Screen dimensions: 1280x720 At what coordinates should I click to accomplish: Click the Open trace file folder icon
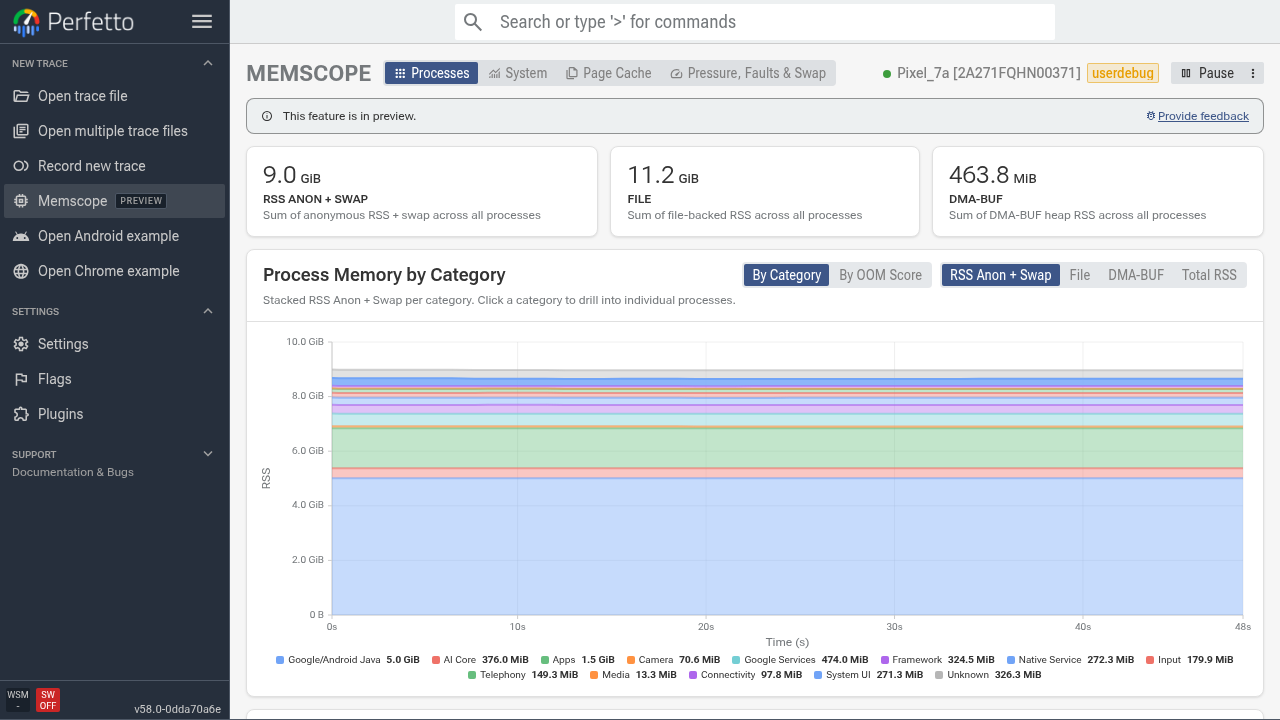pyautogui.click(x=20, y=96)
